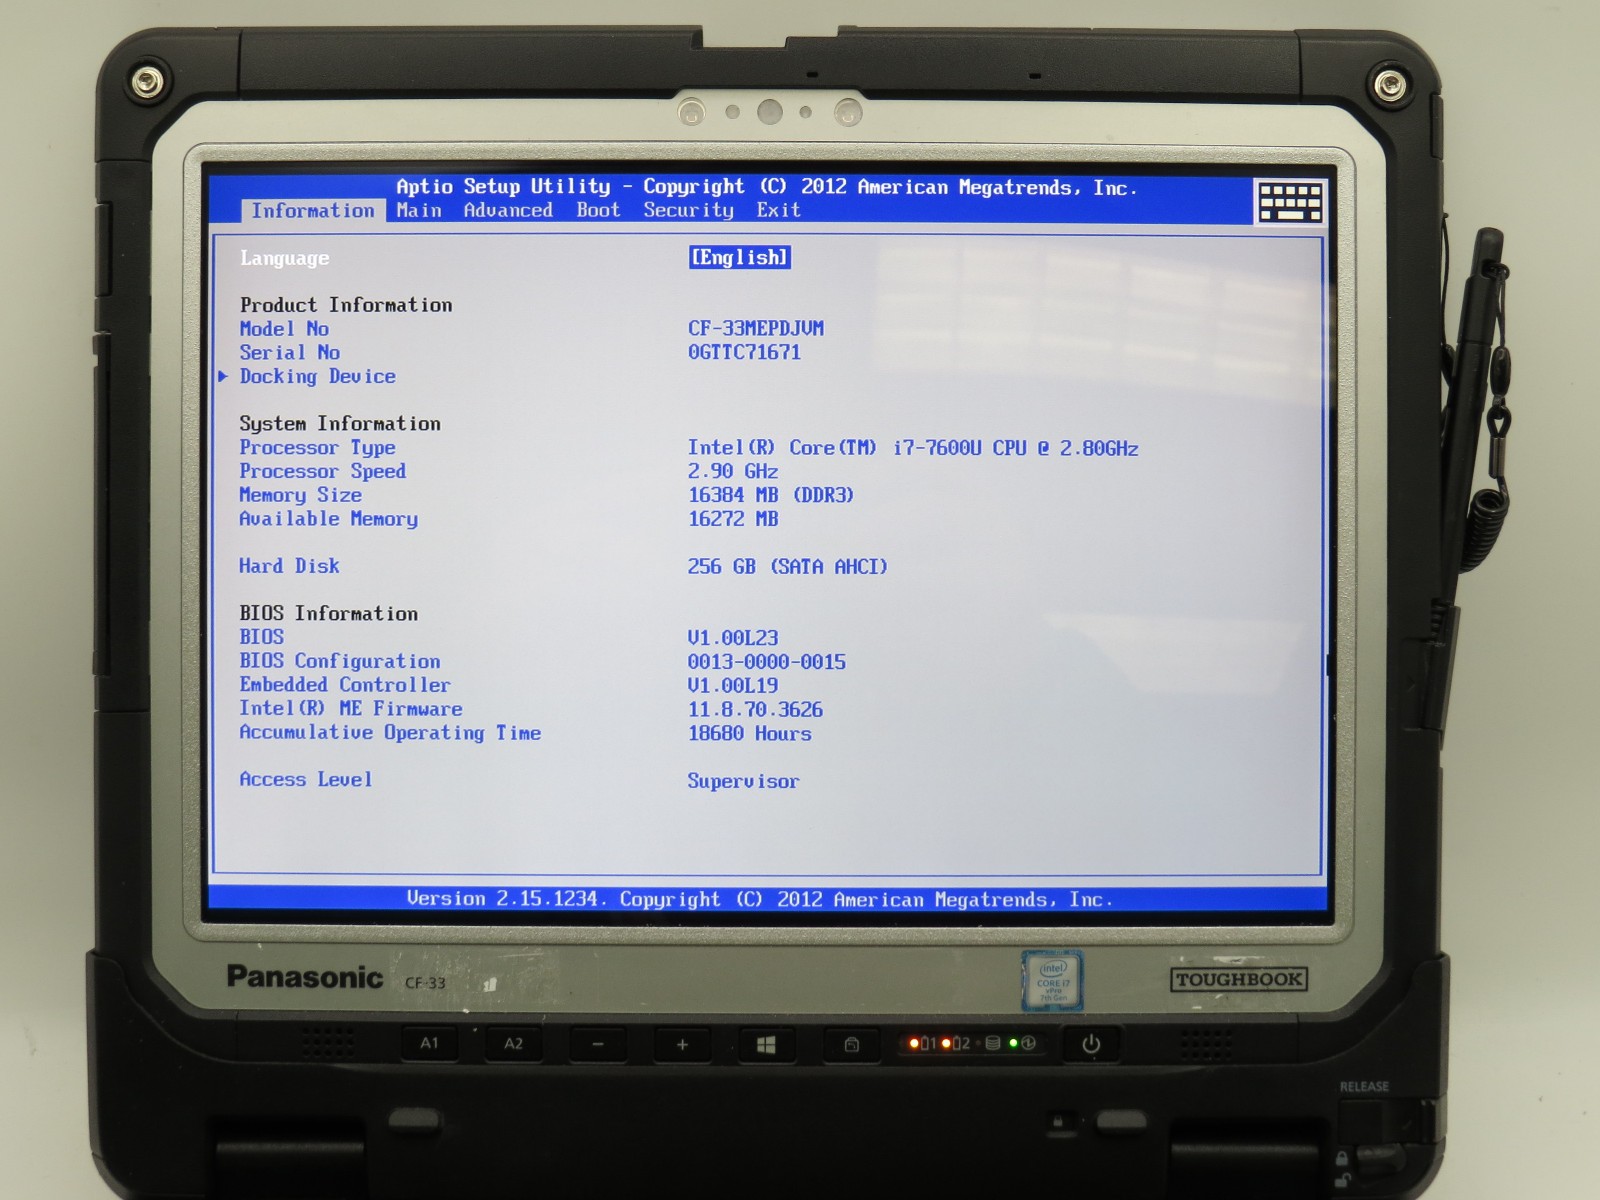Click the Hard Disk label

click(x=289, y=566)
